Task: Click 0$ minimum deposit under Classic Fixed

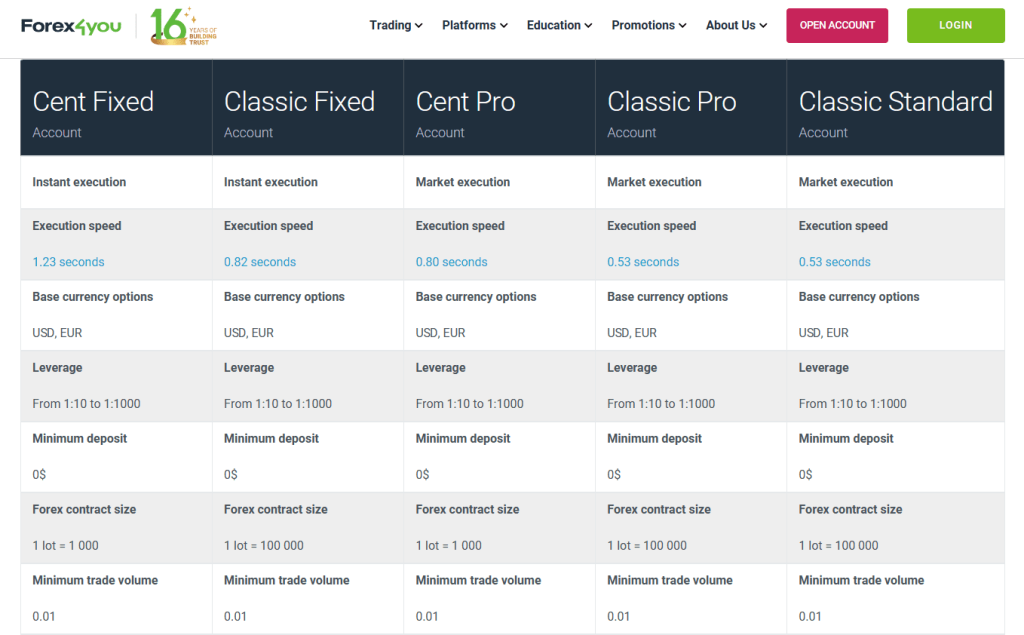Action: pos(231,475)
